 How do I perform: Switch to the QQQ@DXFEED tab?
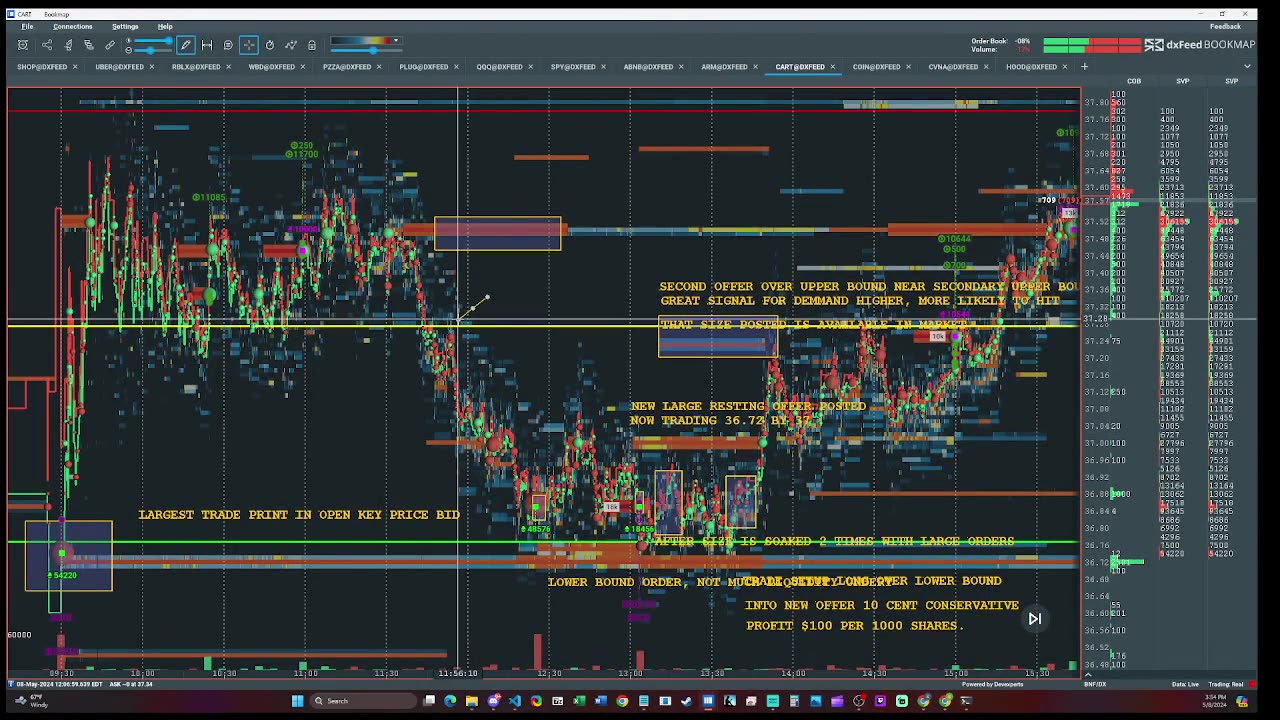500,67
